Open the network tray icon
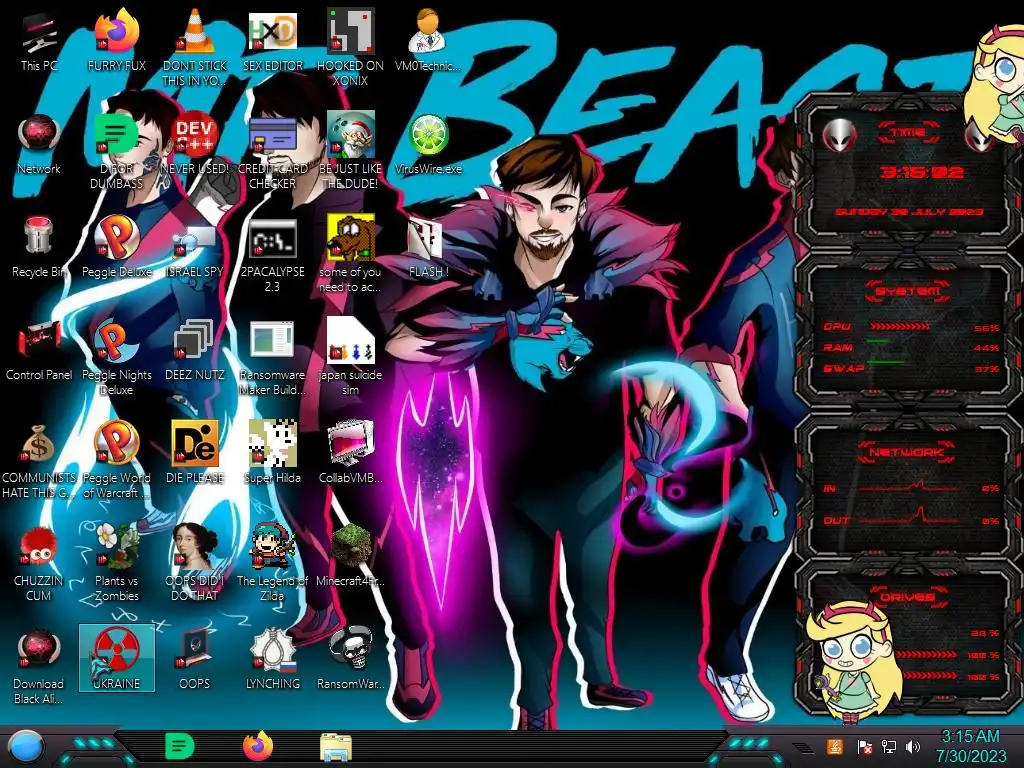 pos(888,747)
